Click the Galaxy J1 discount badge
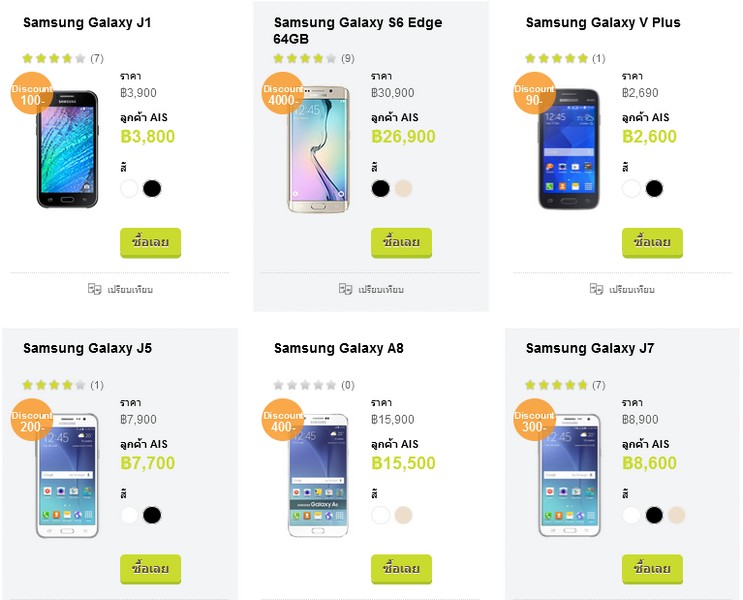 coord(32,94)
